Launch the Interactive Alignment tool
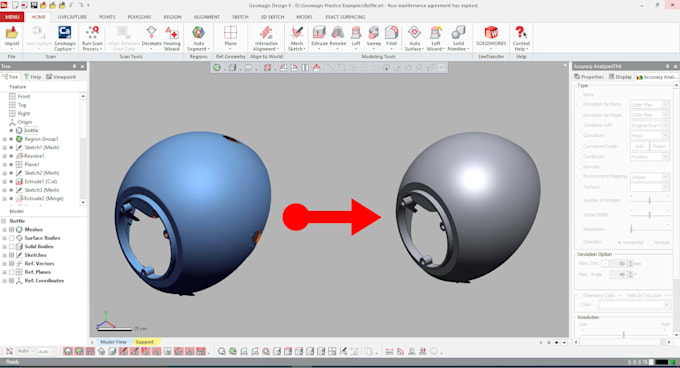680x368 pixels. click(x=266, y=38)
